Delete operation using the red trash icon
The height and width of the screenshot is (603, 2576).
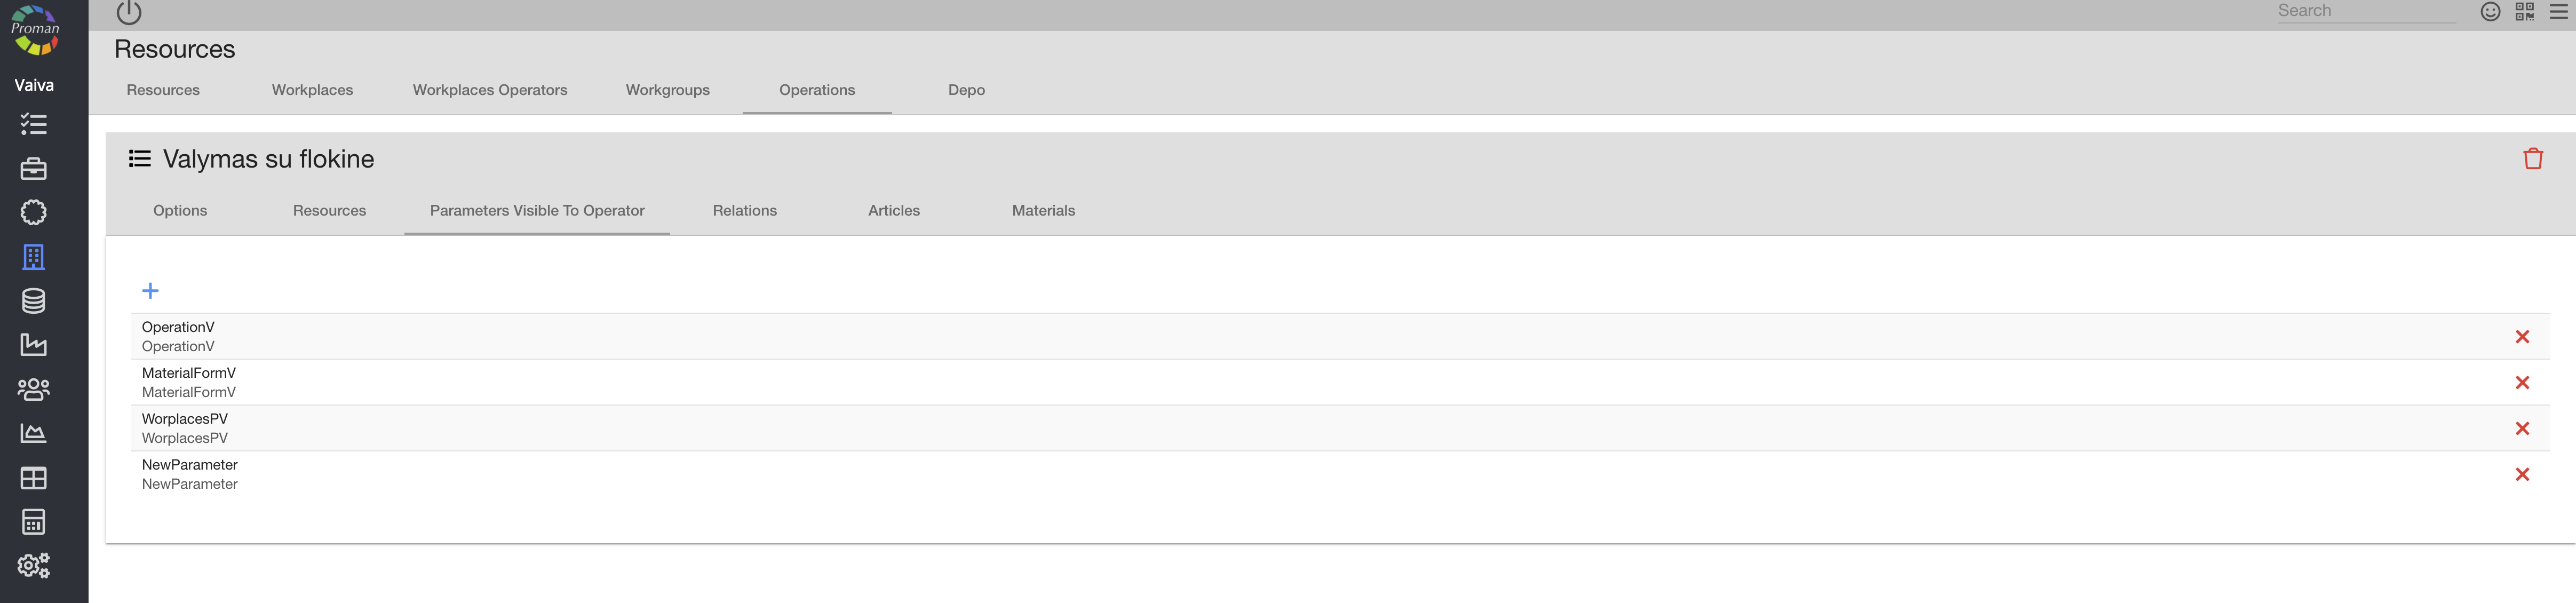coord(2532,159)
